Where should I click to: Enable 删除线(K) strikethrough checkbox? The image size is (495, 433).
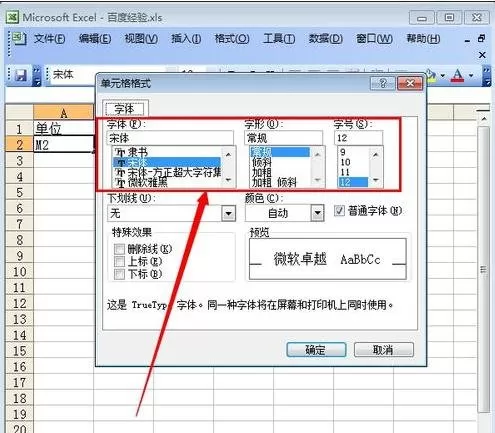coord(119,249)
